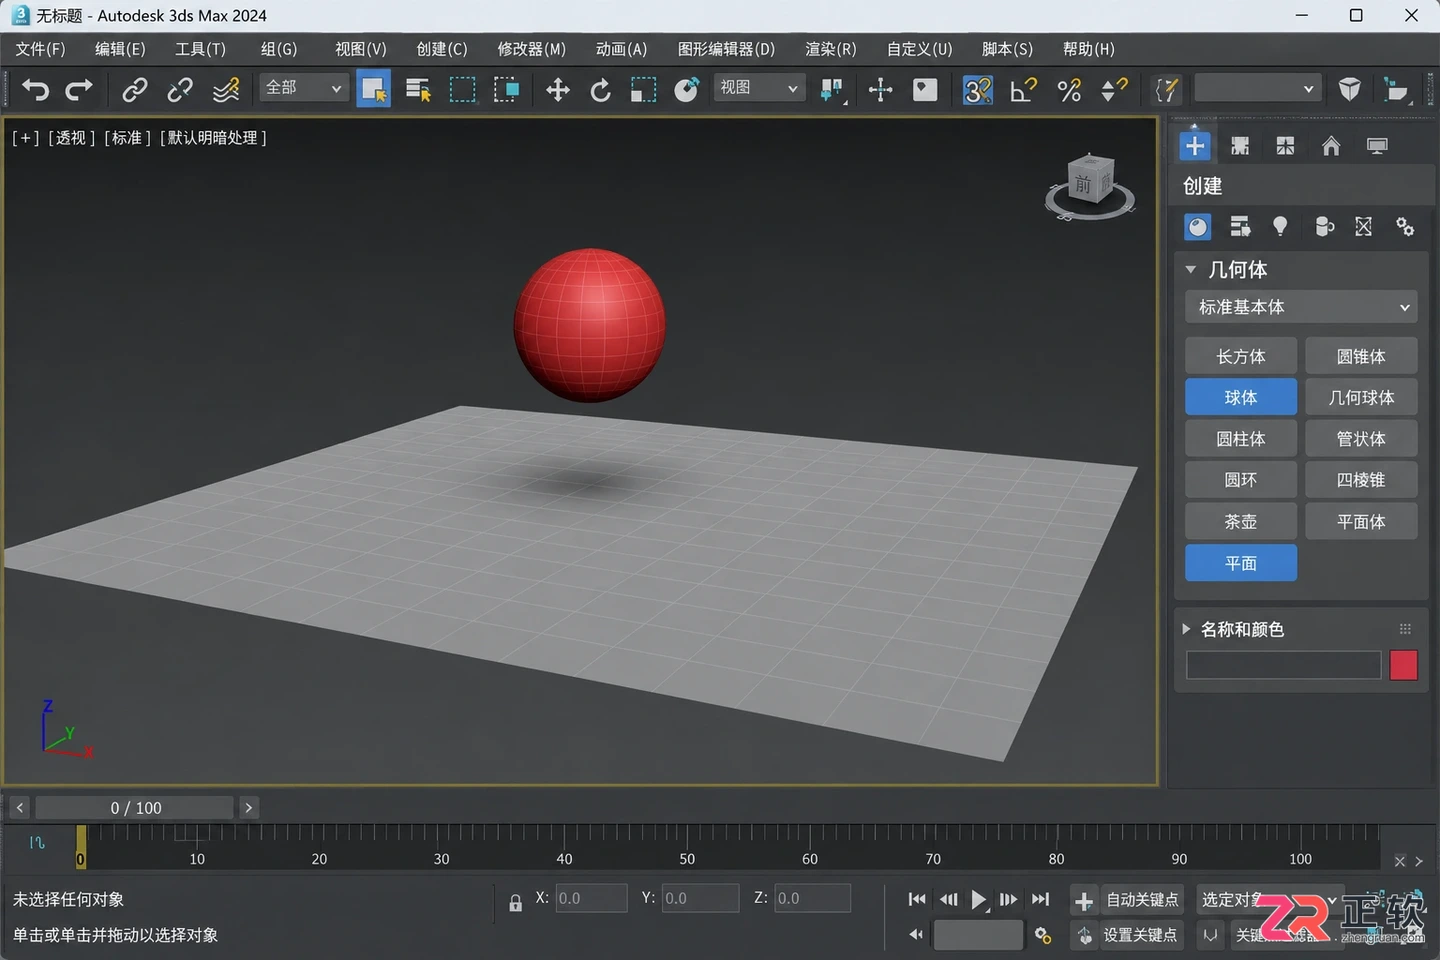Click the 球体 button
The width and height of the screenshot is (1440, 960).
pyautogui.click(x=1241, y=397)
